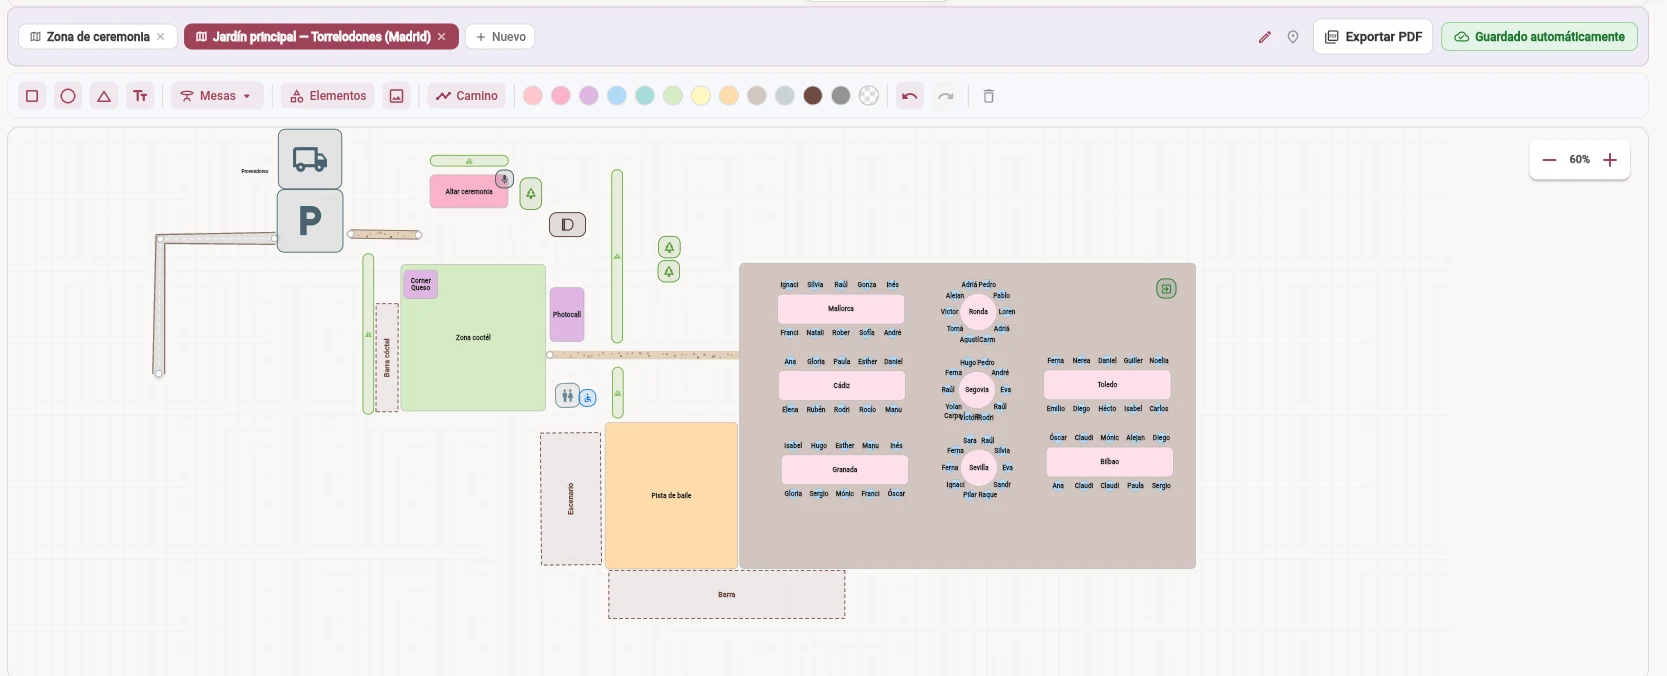Select the Barra cóctel block
The image size is (1667, 676).
pos(387,358)
